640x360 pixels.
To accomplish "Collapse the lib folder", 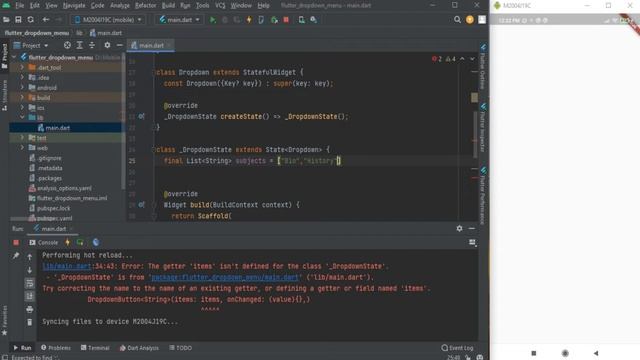I will 22,118.
